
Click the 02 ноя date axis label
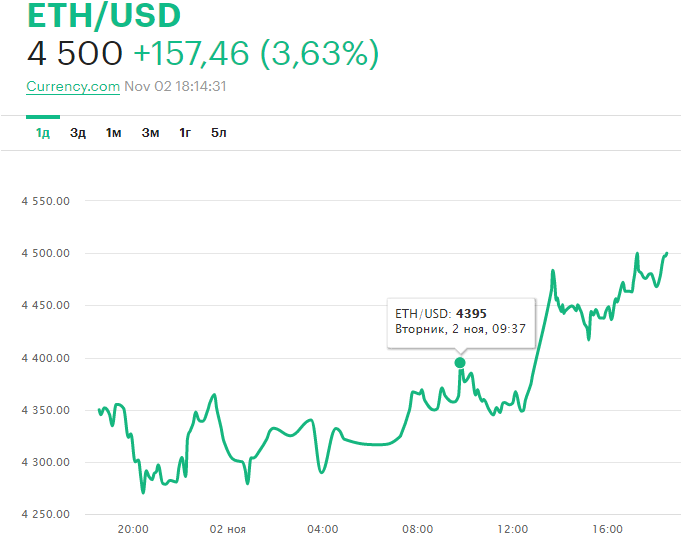tap(228, 530)
